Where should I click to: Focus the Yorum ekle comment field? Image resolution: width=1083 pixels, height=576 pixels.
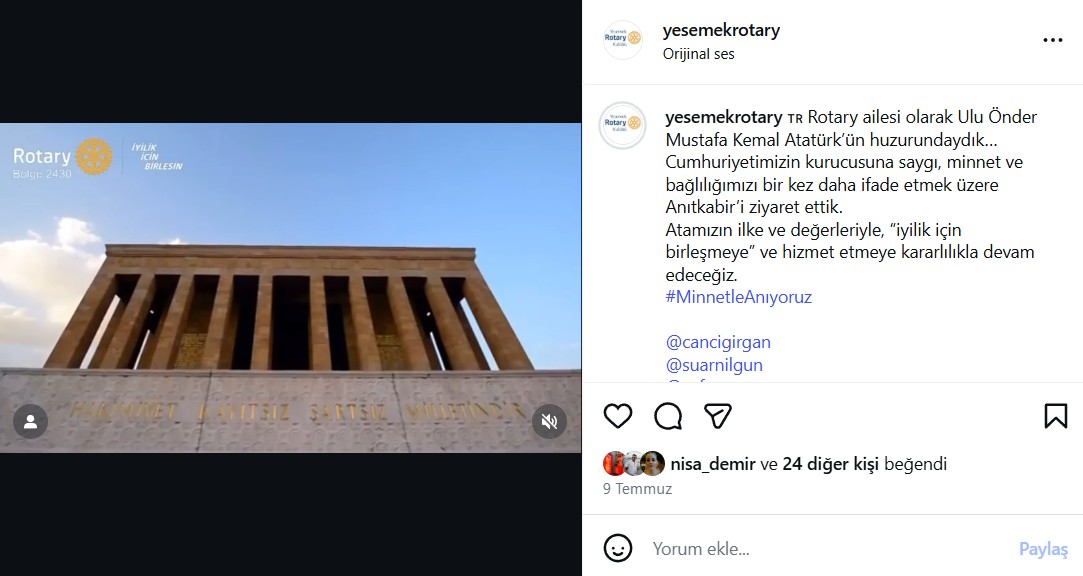(x=829, y=549)
